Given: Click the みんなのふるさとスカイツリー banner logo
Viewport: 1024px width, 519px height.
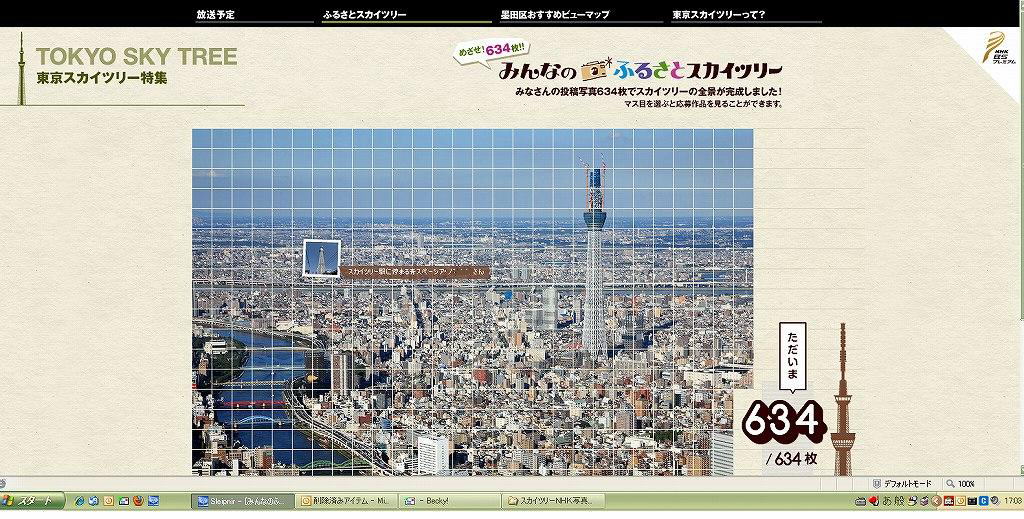Looking at the screenshot, I should click(640, 69).
